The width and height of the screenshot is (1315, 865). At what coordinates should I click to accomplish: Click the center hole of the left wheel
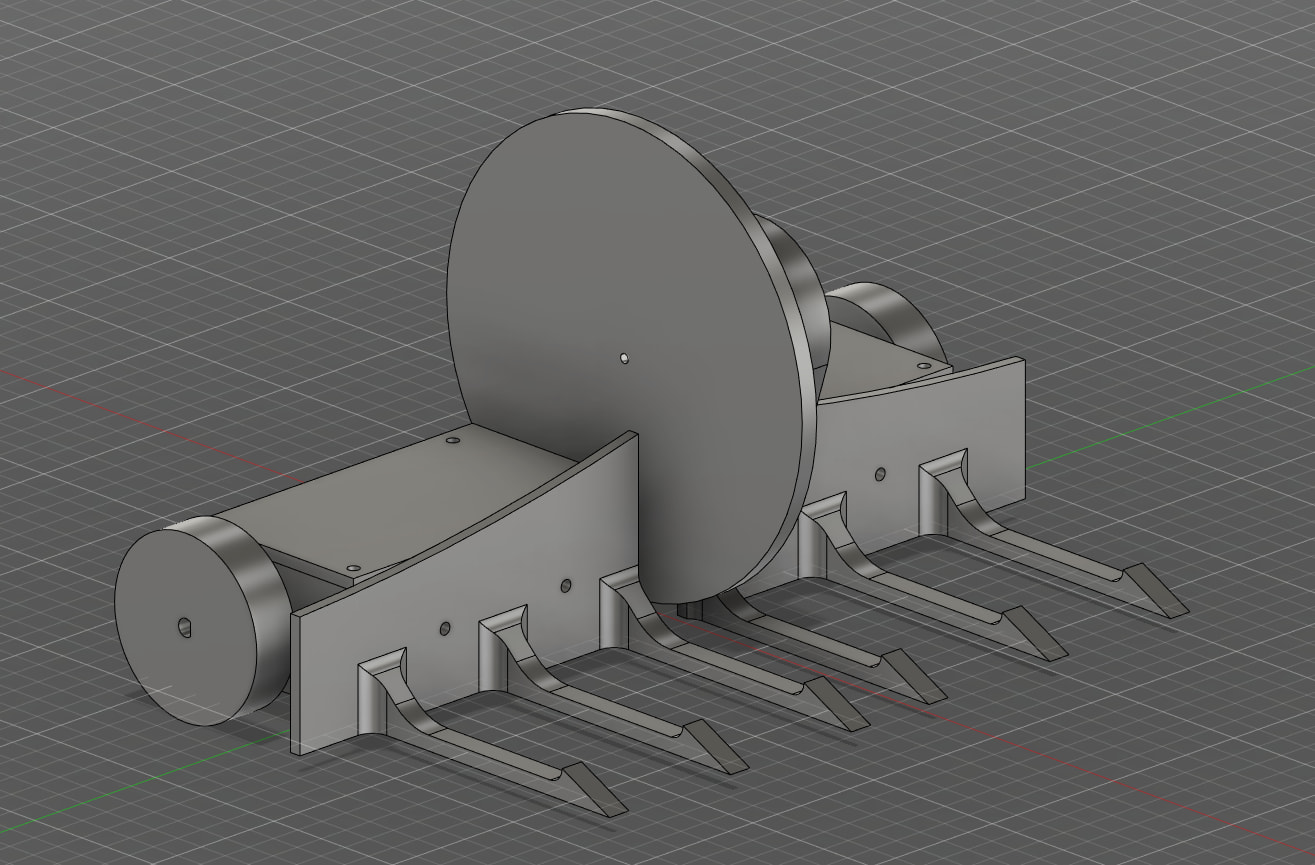click(x=185, y=627)
